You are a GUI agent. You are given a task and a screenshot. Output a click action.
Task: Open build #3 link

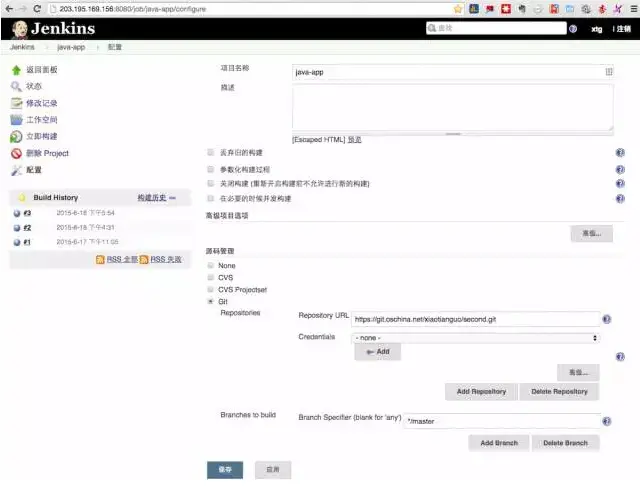(27, 213)
